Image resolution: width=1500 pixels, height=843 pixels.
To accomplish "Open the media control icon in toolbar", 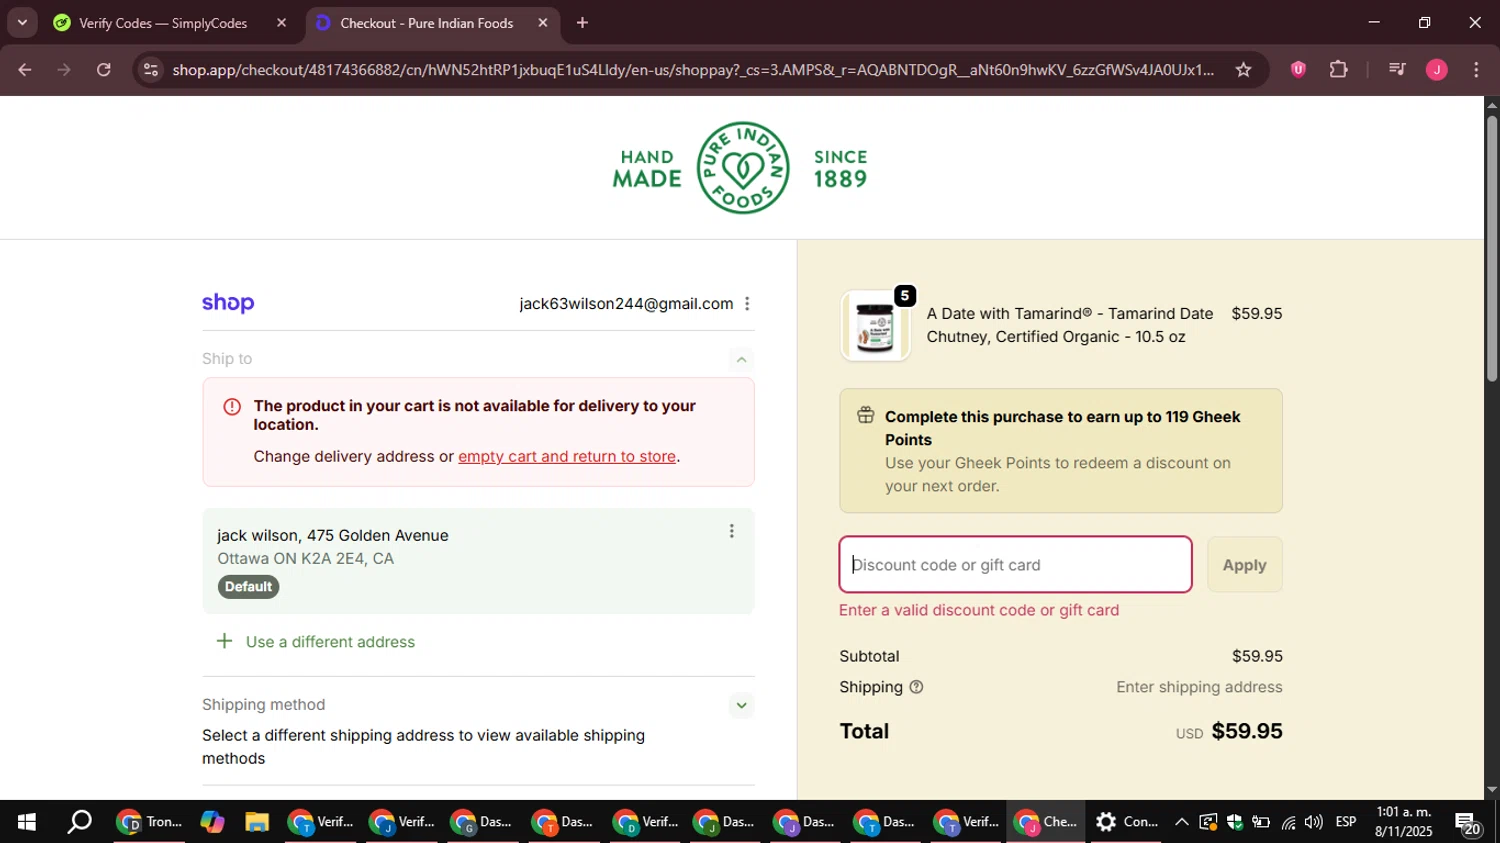I will (x=1398, y=70).
